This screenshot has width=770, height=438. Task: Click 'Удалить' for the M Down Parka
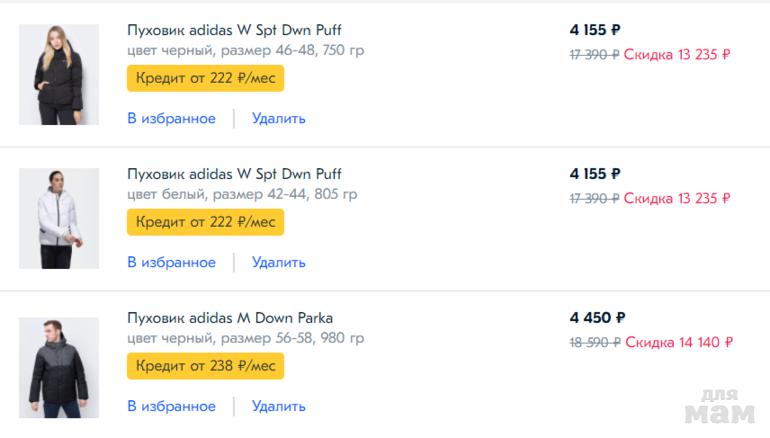pos(279,406)
